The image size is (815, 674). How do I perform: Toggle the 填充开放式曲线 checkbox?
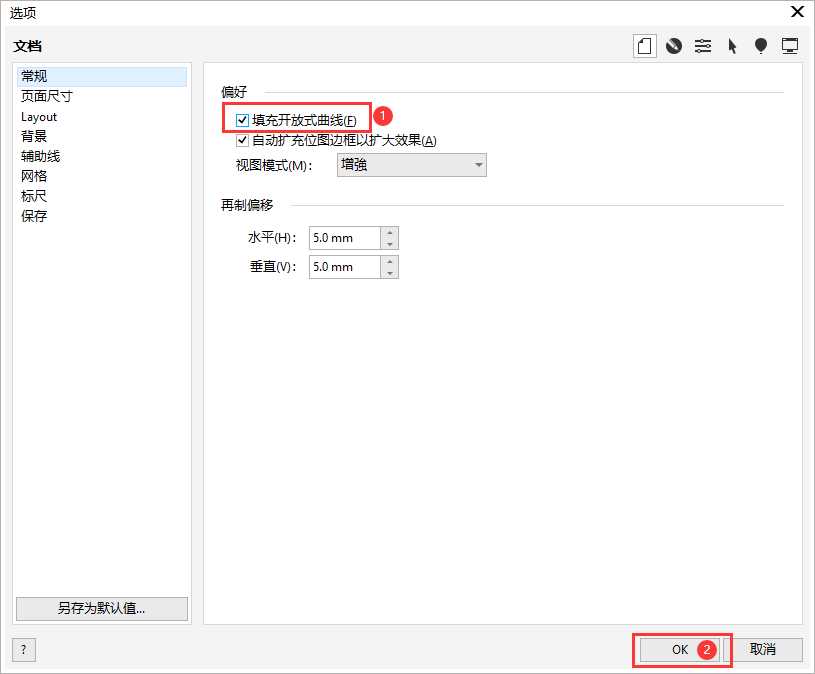(242, 121)
